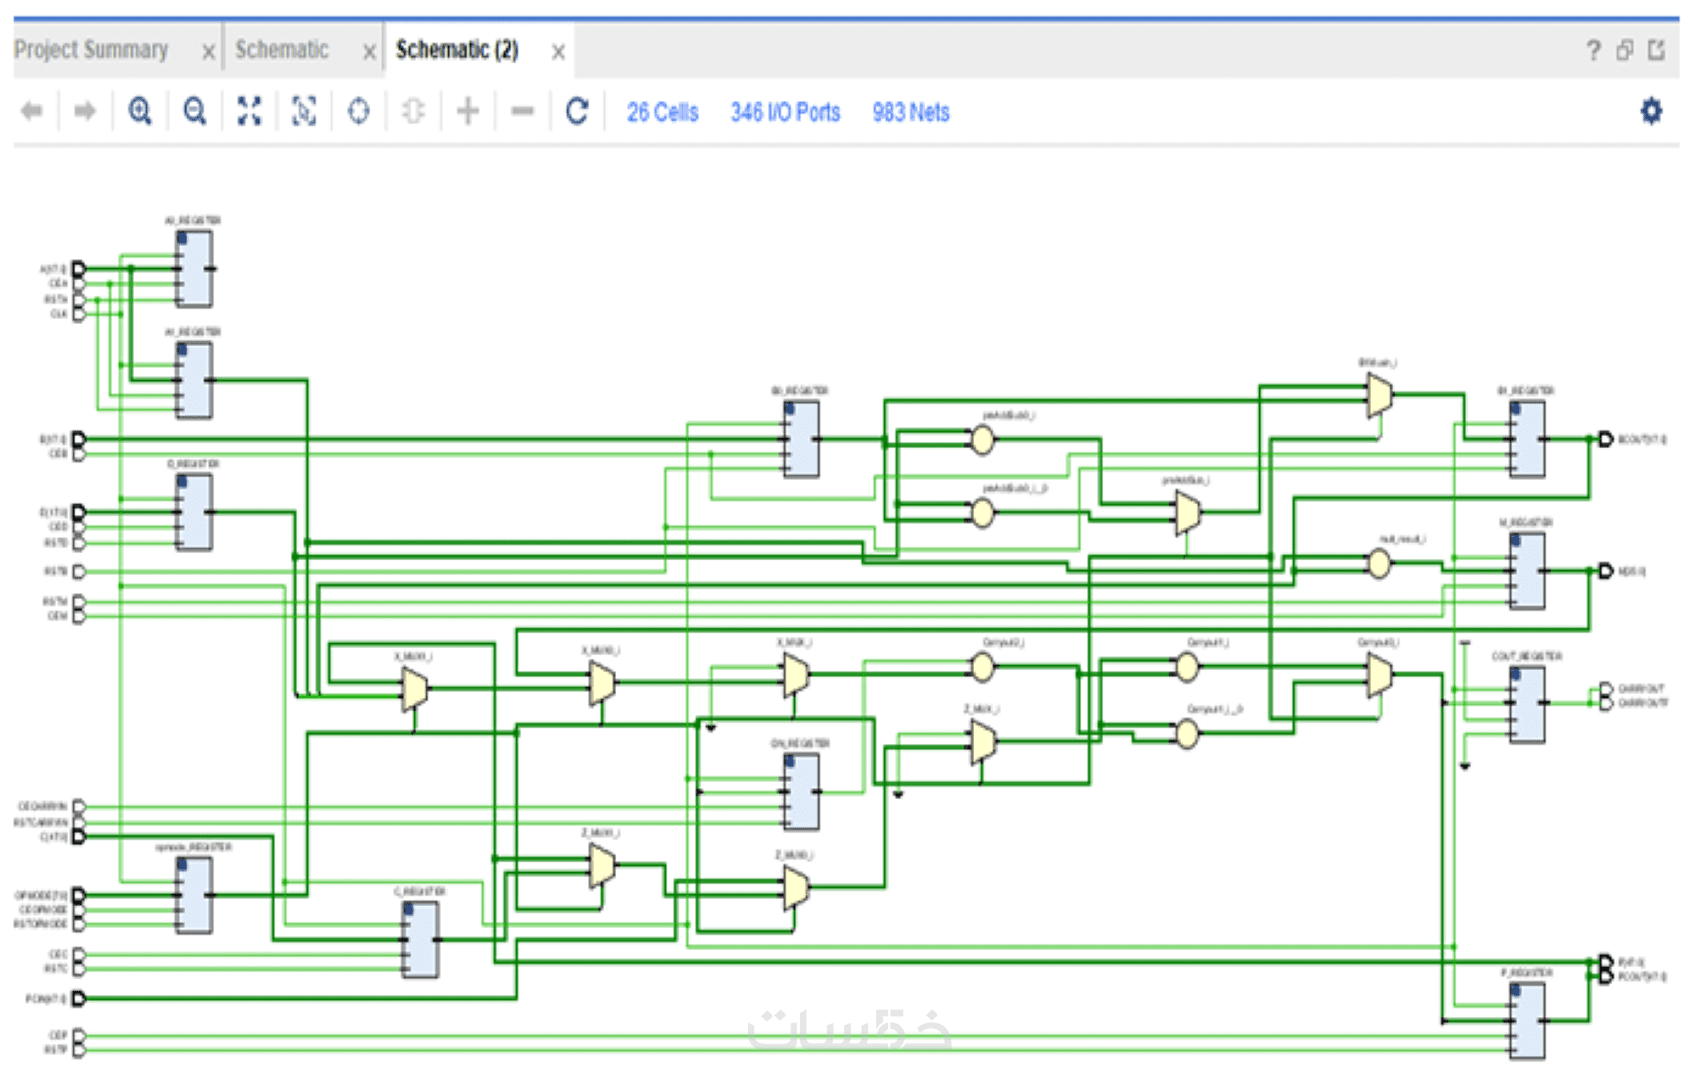Open the 26 Cells link
The image size is (1700, 1072).
coord(663,112)
